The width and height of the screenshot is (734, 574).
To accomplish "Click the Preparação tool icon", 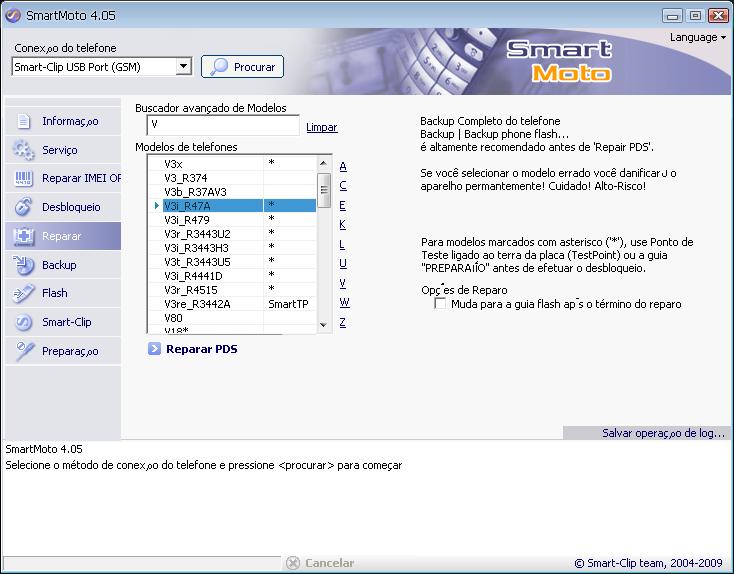I will coord(24,351).
